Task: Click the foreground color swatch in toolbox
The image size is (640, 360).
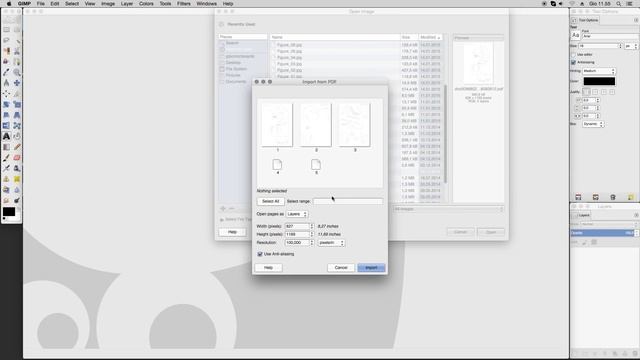Action: [x=9, y=211]
